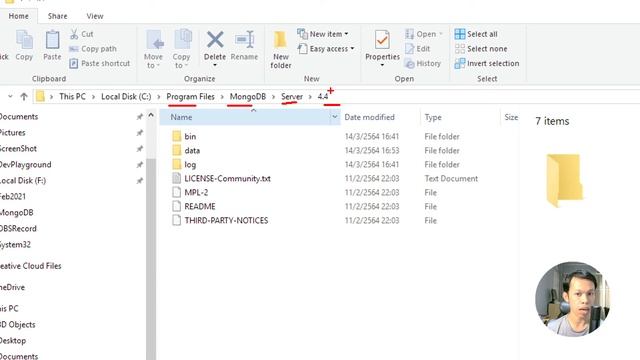The height and width of the screenshot is (360, 640).
Task: Click the Paste shortcut icon
Action: (x=74, y=64)
